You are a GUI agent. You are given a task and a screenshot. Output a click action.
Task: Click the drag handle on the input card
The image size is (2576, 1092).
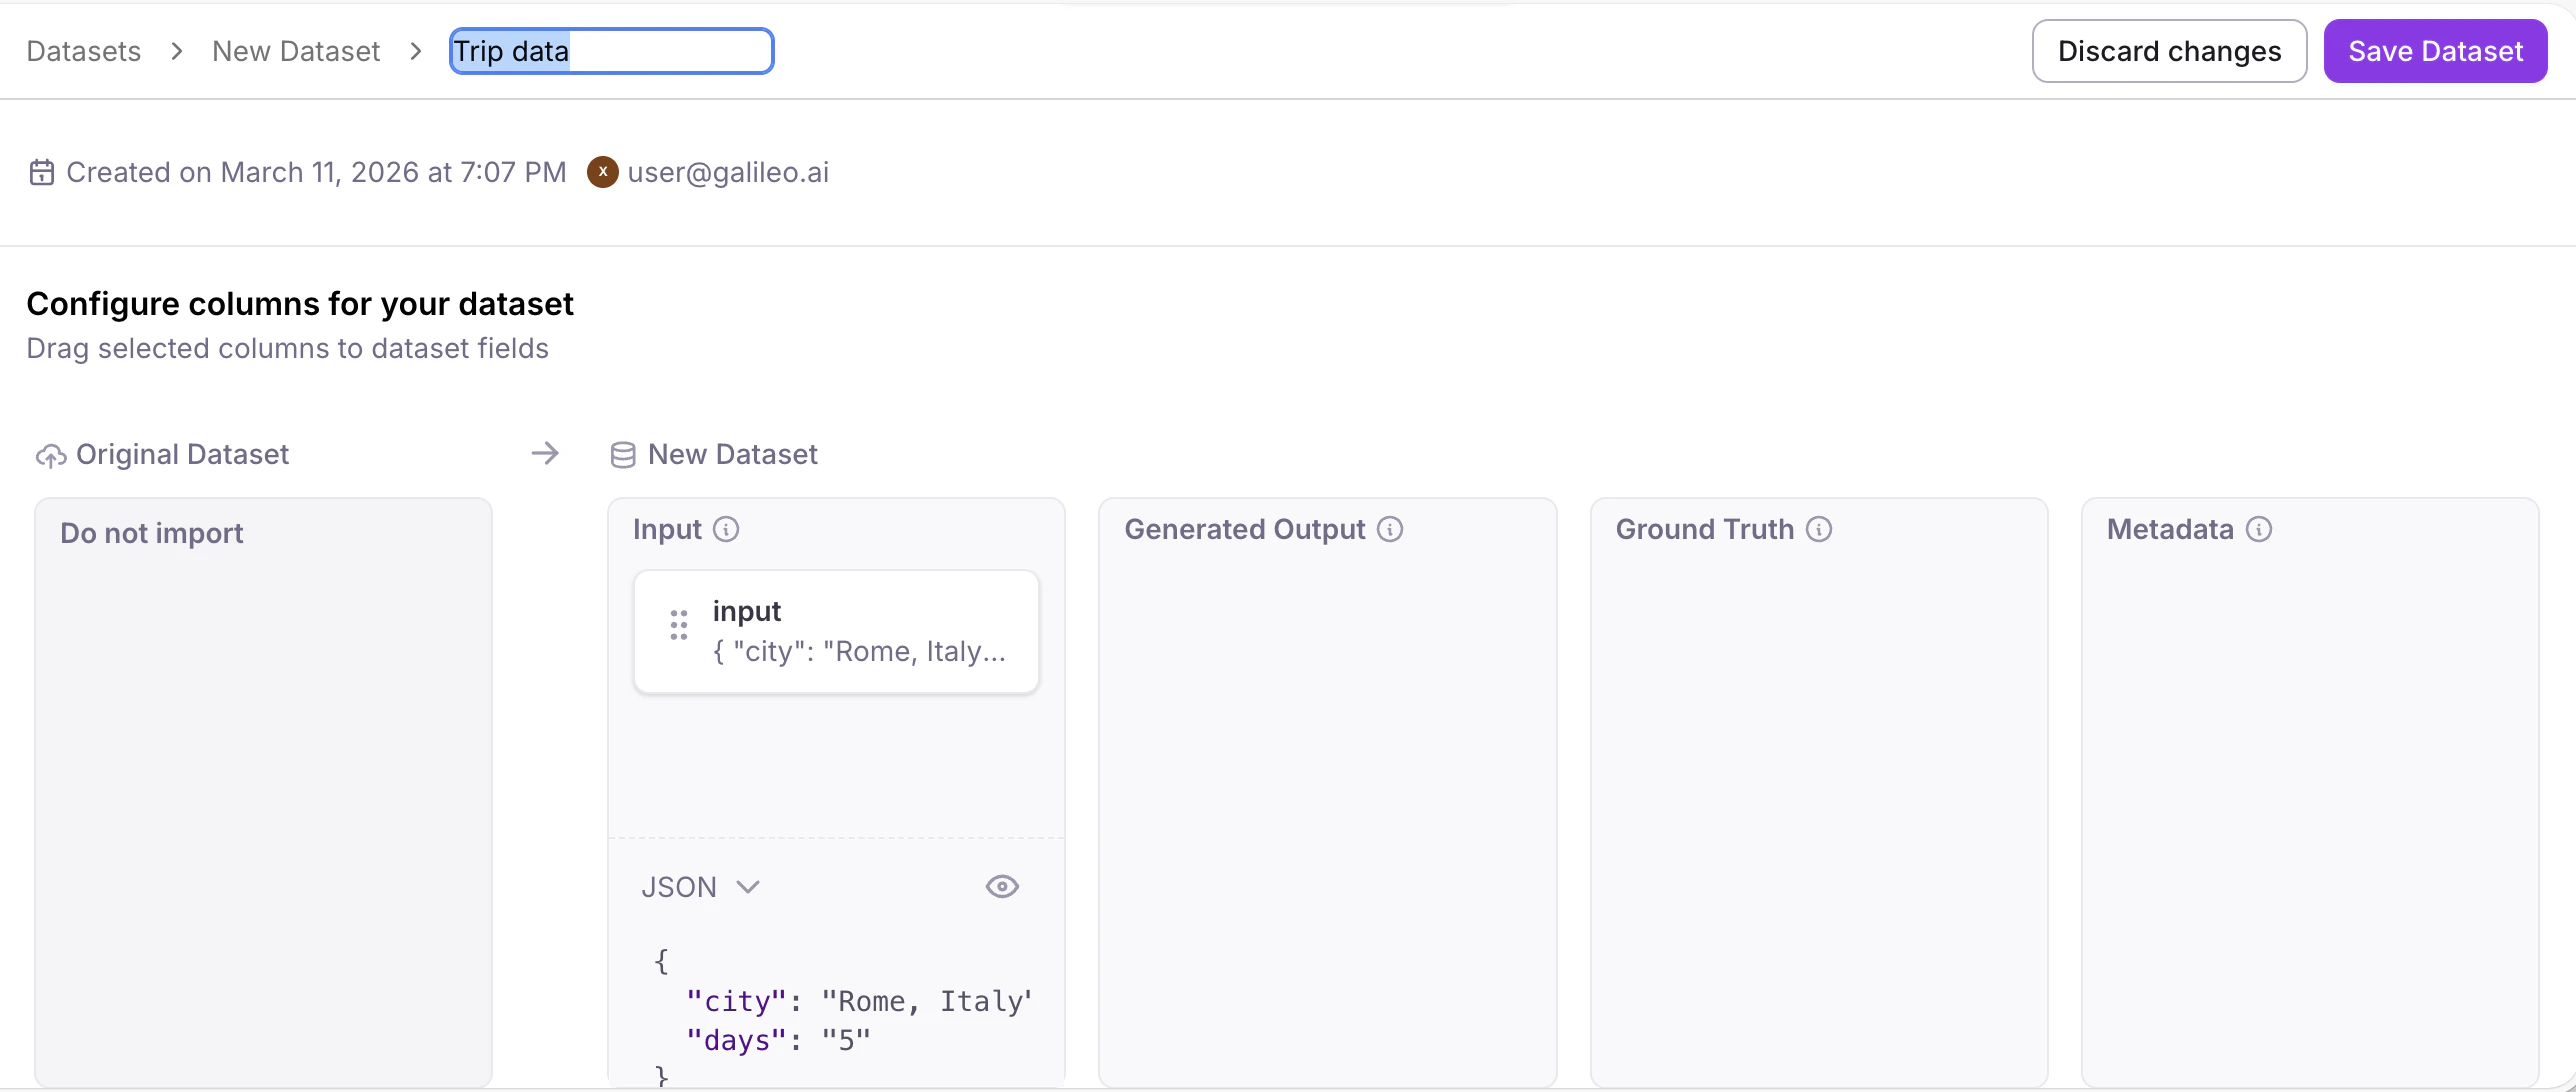[x=679, y=624]
